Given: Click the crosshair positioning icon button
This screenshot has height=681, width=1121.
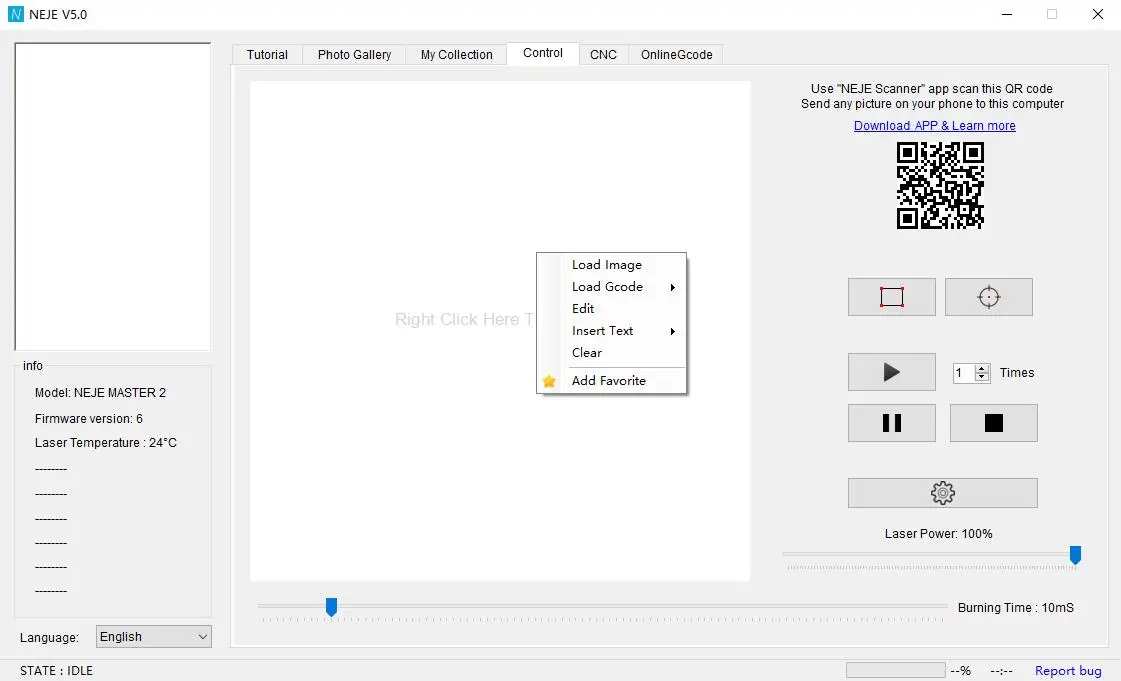Looking at the screenshot, I should click(x=989, y=297).
